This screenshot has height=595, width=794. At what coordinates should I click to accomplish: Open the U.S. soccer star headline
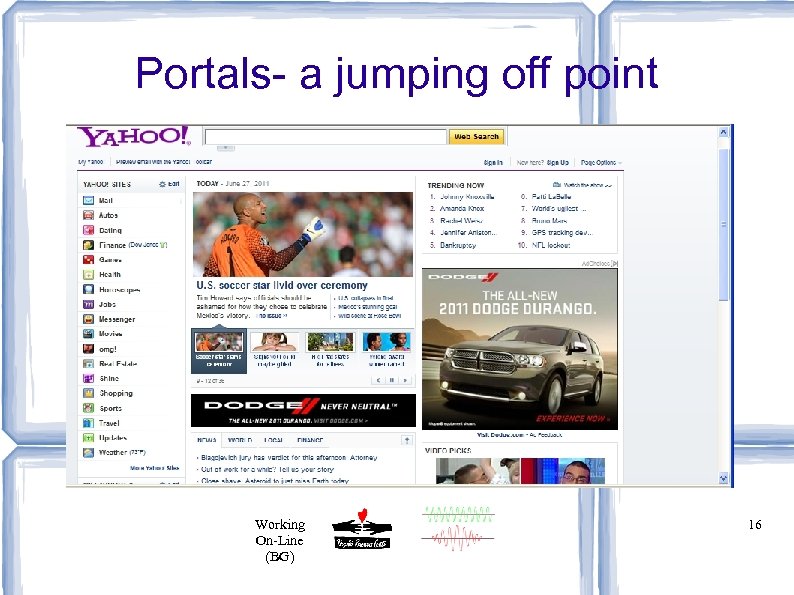(x=282, y=285)
